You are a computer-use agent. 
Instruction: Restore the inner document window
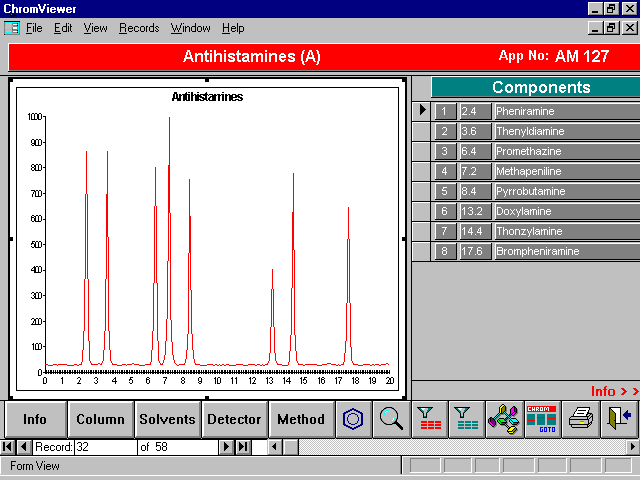(x=611, y=28)
